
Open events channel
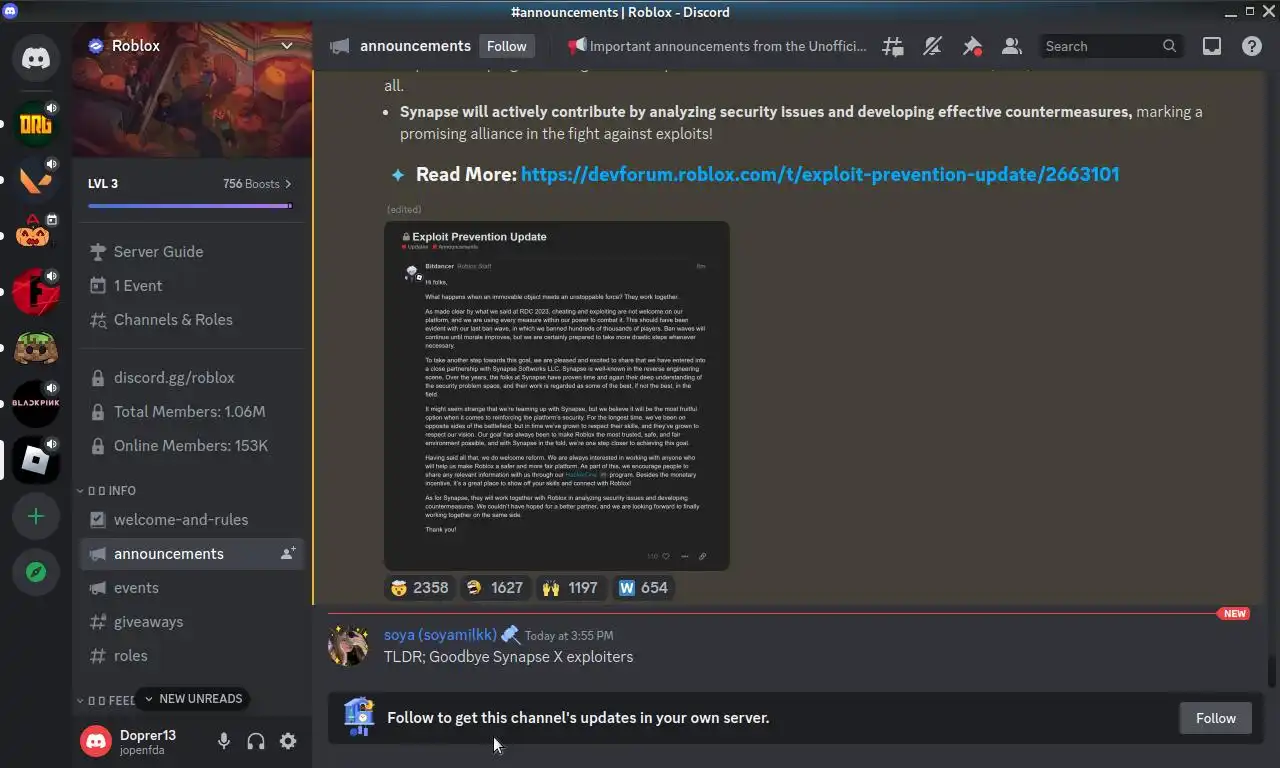(192, 588)
